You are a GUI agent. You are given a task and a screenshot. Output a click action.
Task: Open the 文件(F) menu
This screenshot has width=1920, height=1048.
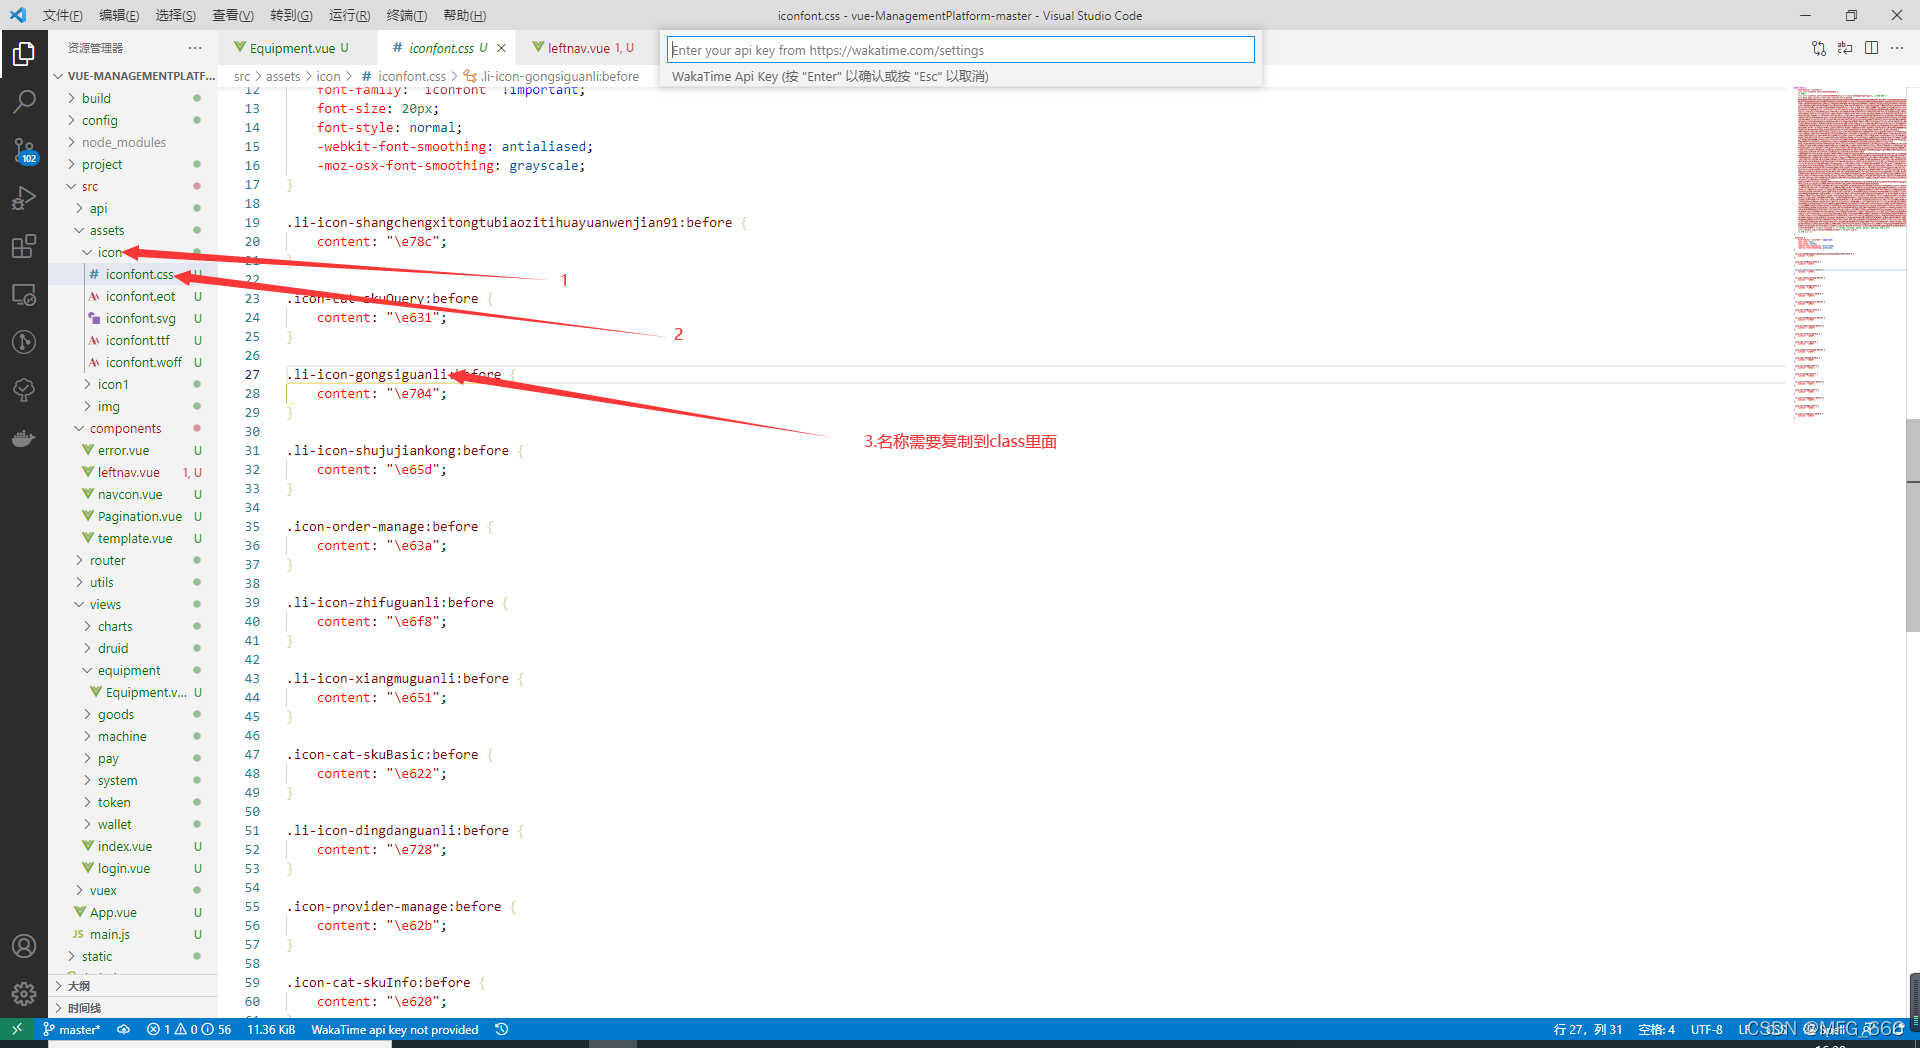click(x=62, y=15)
